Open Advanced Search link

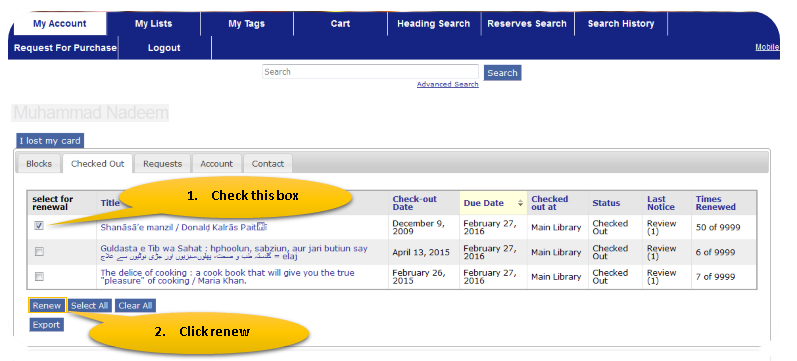[447, 84]
